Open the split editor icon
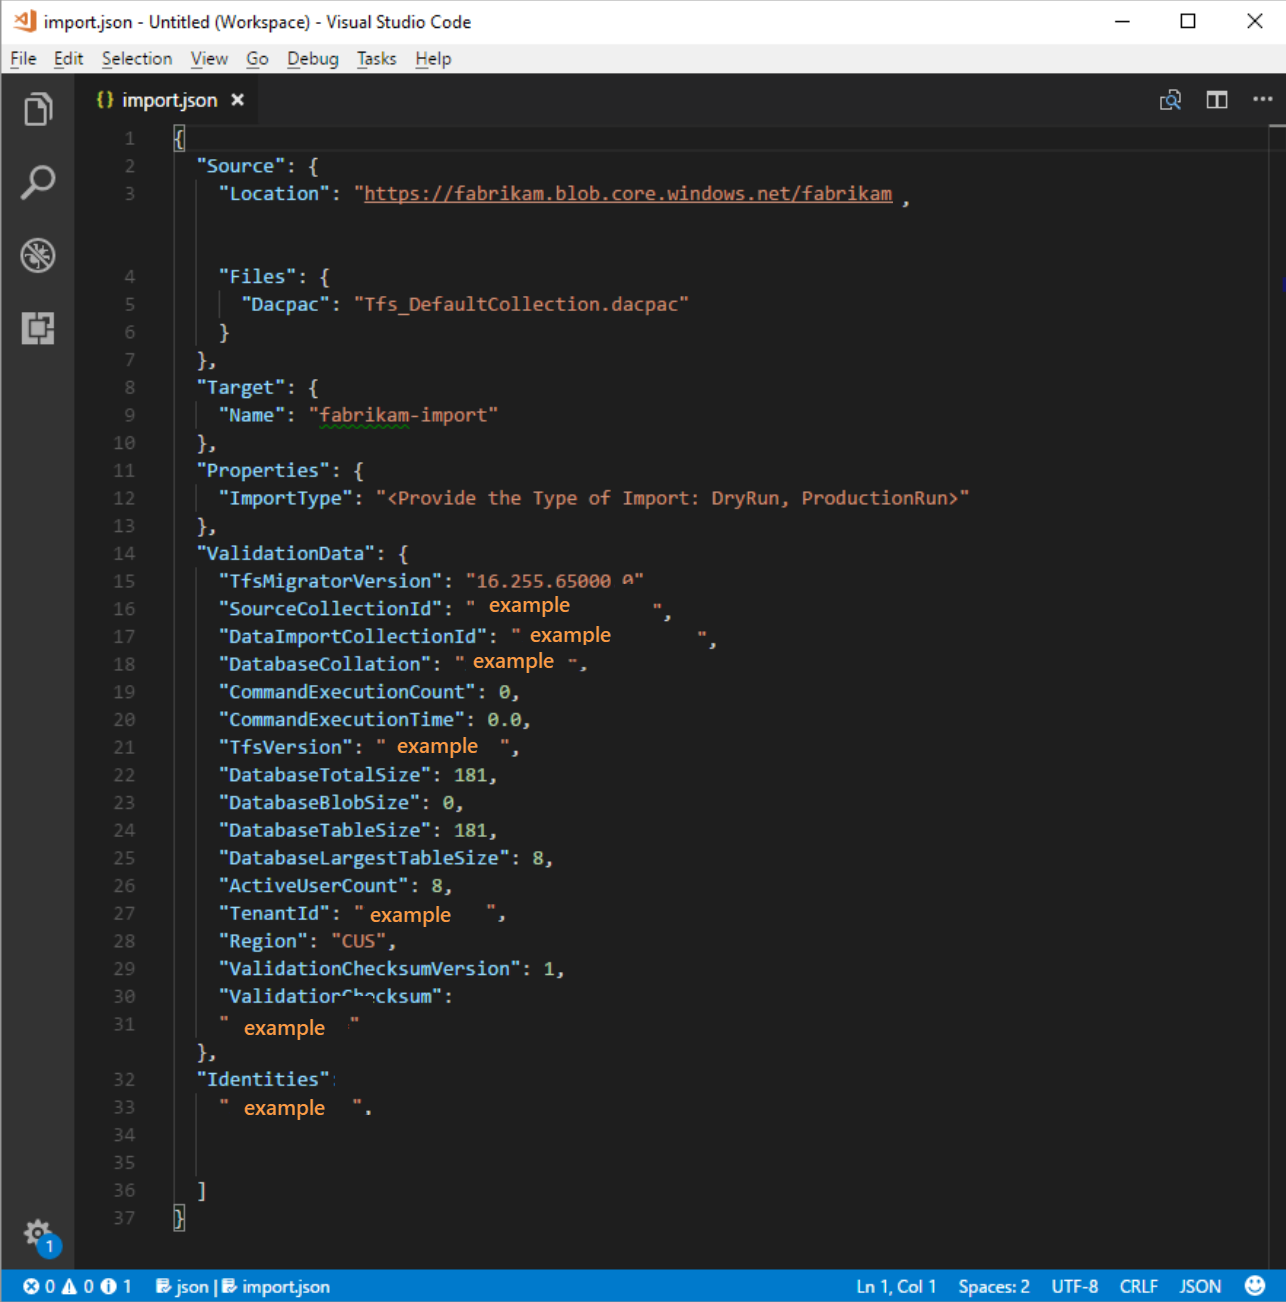Image resolution: width=1286 pixels, height=1302 pixels. 1216,99
